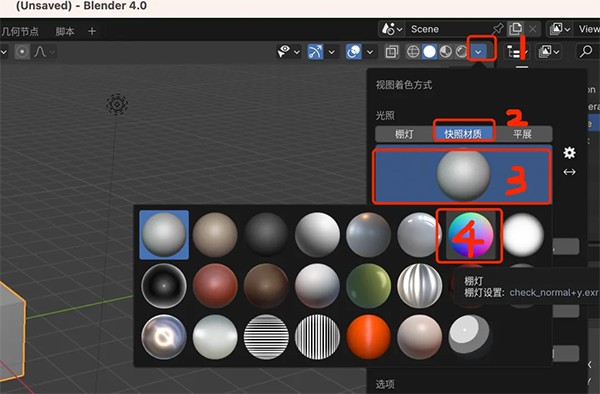Choose the dark gray matcap
This screenshot has height=394, width=600.
(x=266, y=234)
